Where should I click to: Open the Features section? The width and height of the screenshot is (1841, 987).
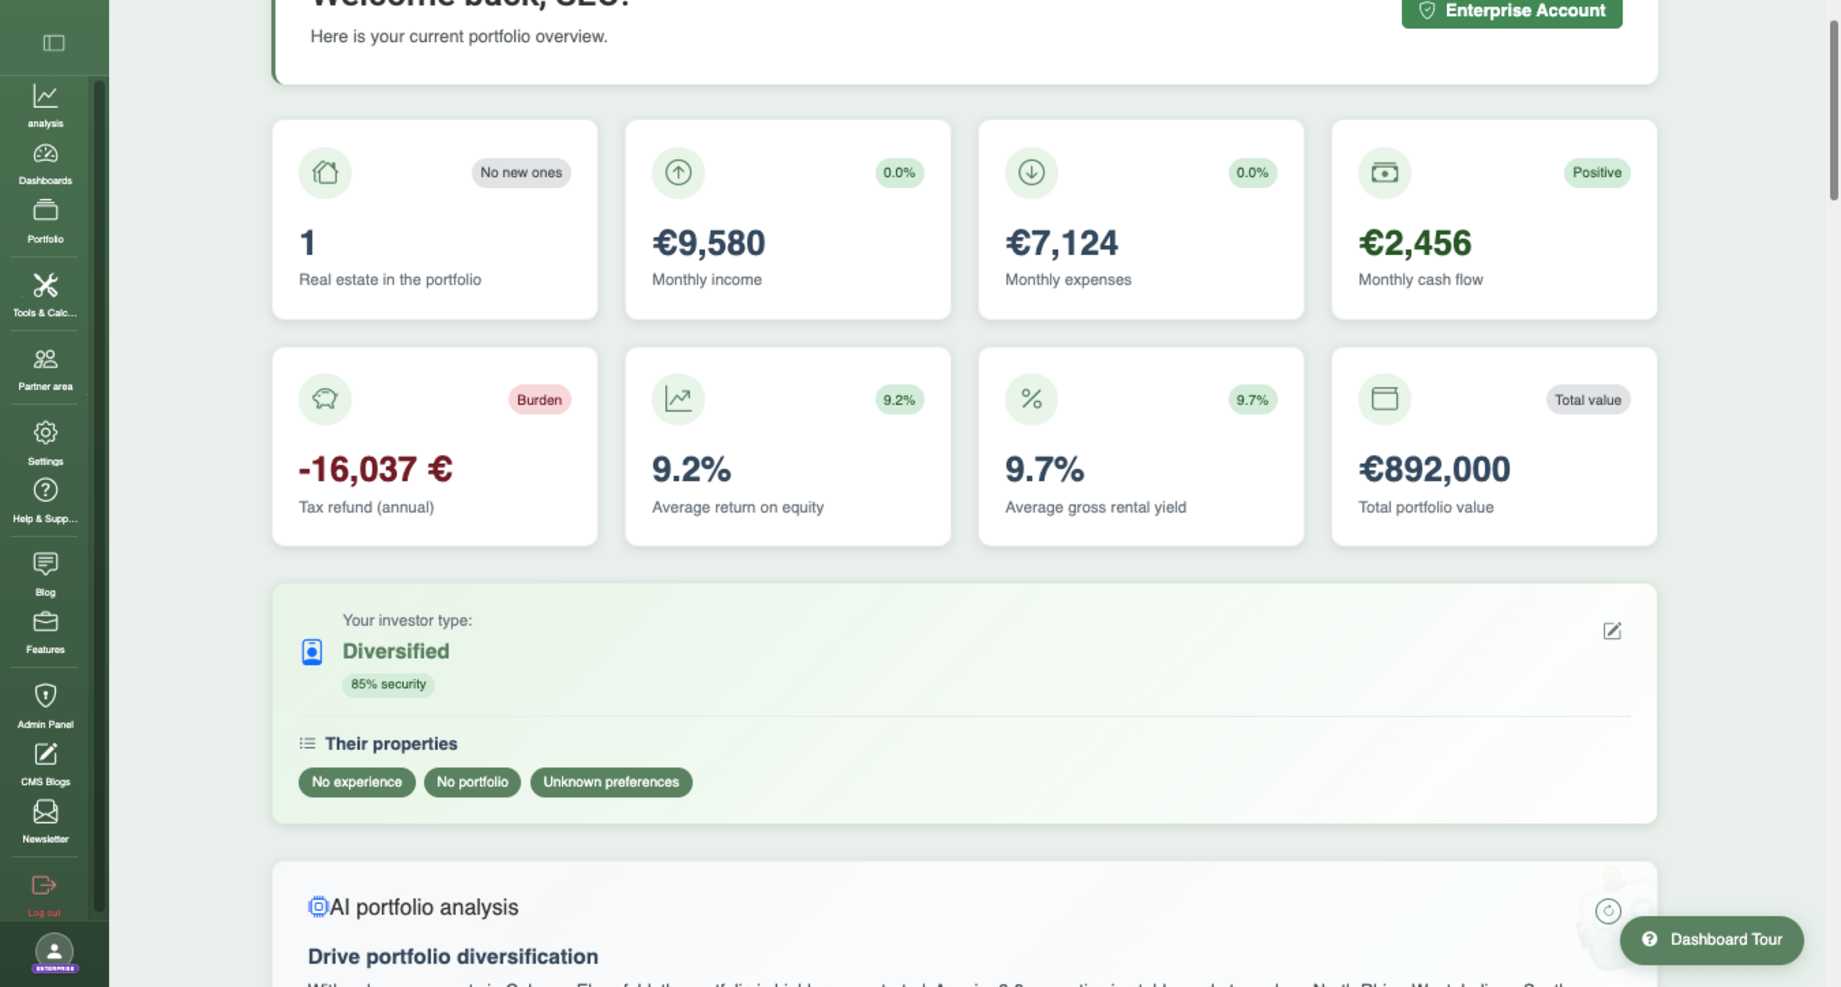tap(44, 629)
